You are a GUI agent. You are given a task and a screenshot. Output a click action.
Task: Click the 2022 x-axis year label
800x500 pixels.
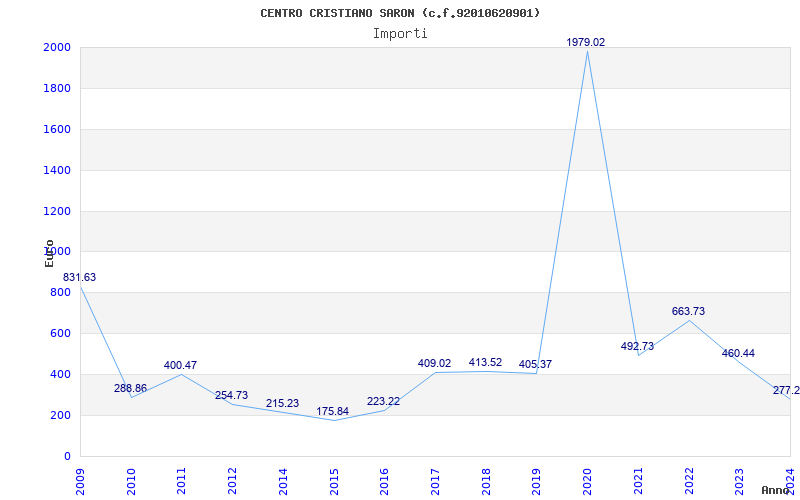coord(689,481)
